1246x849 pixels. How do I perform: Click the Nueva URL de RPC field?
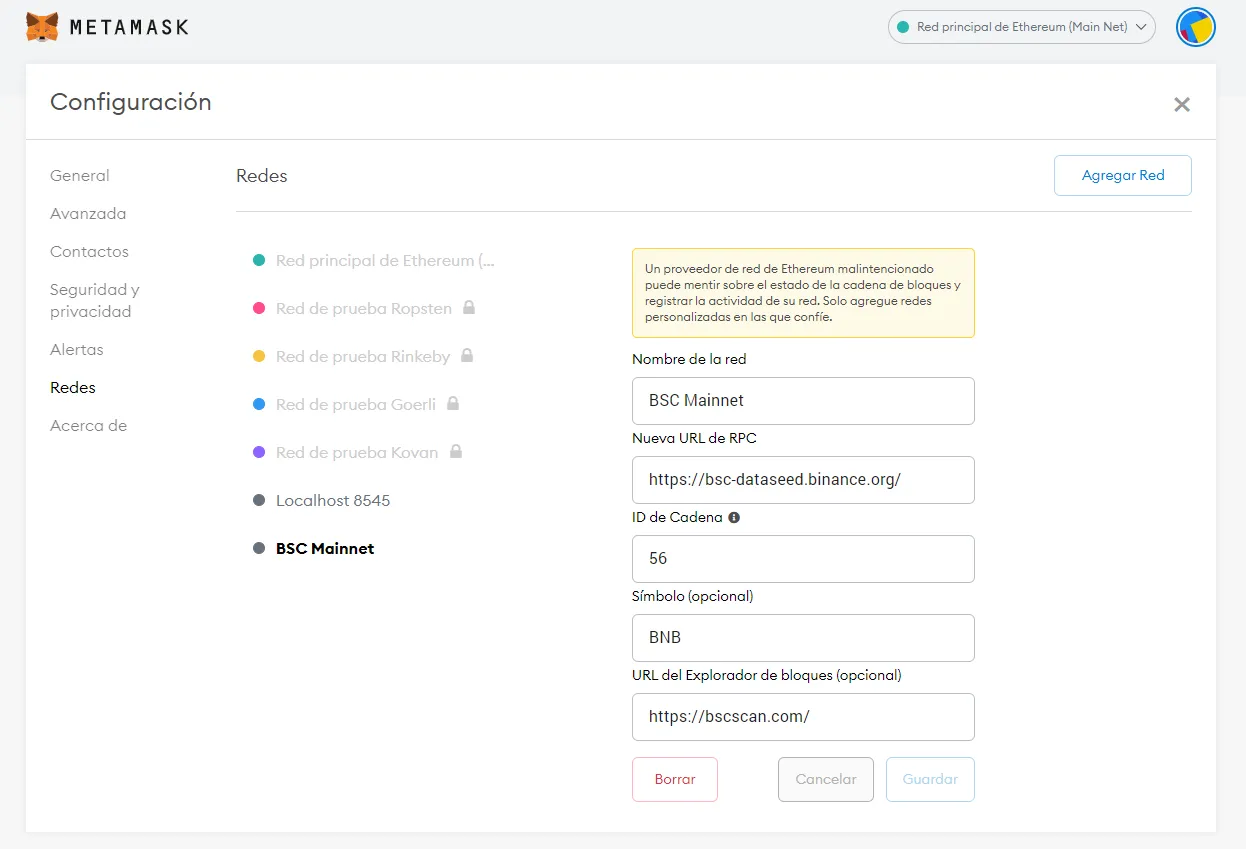tap(803, 479)
